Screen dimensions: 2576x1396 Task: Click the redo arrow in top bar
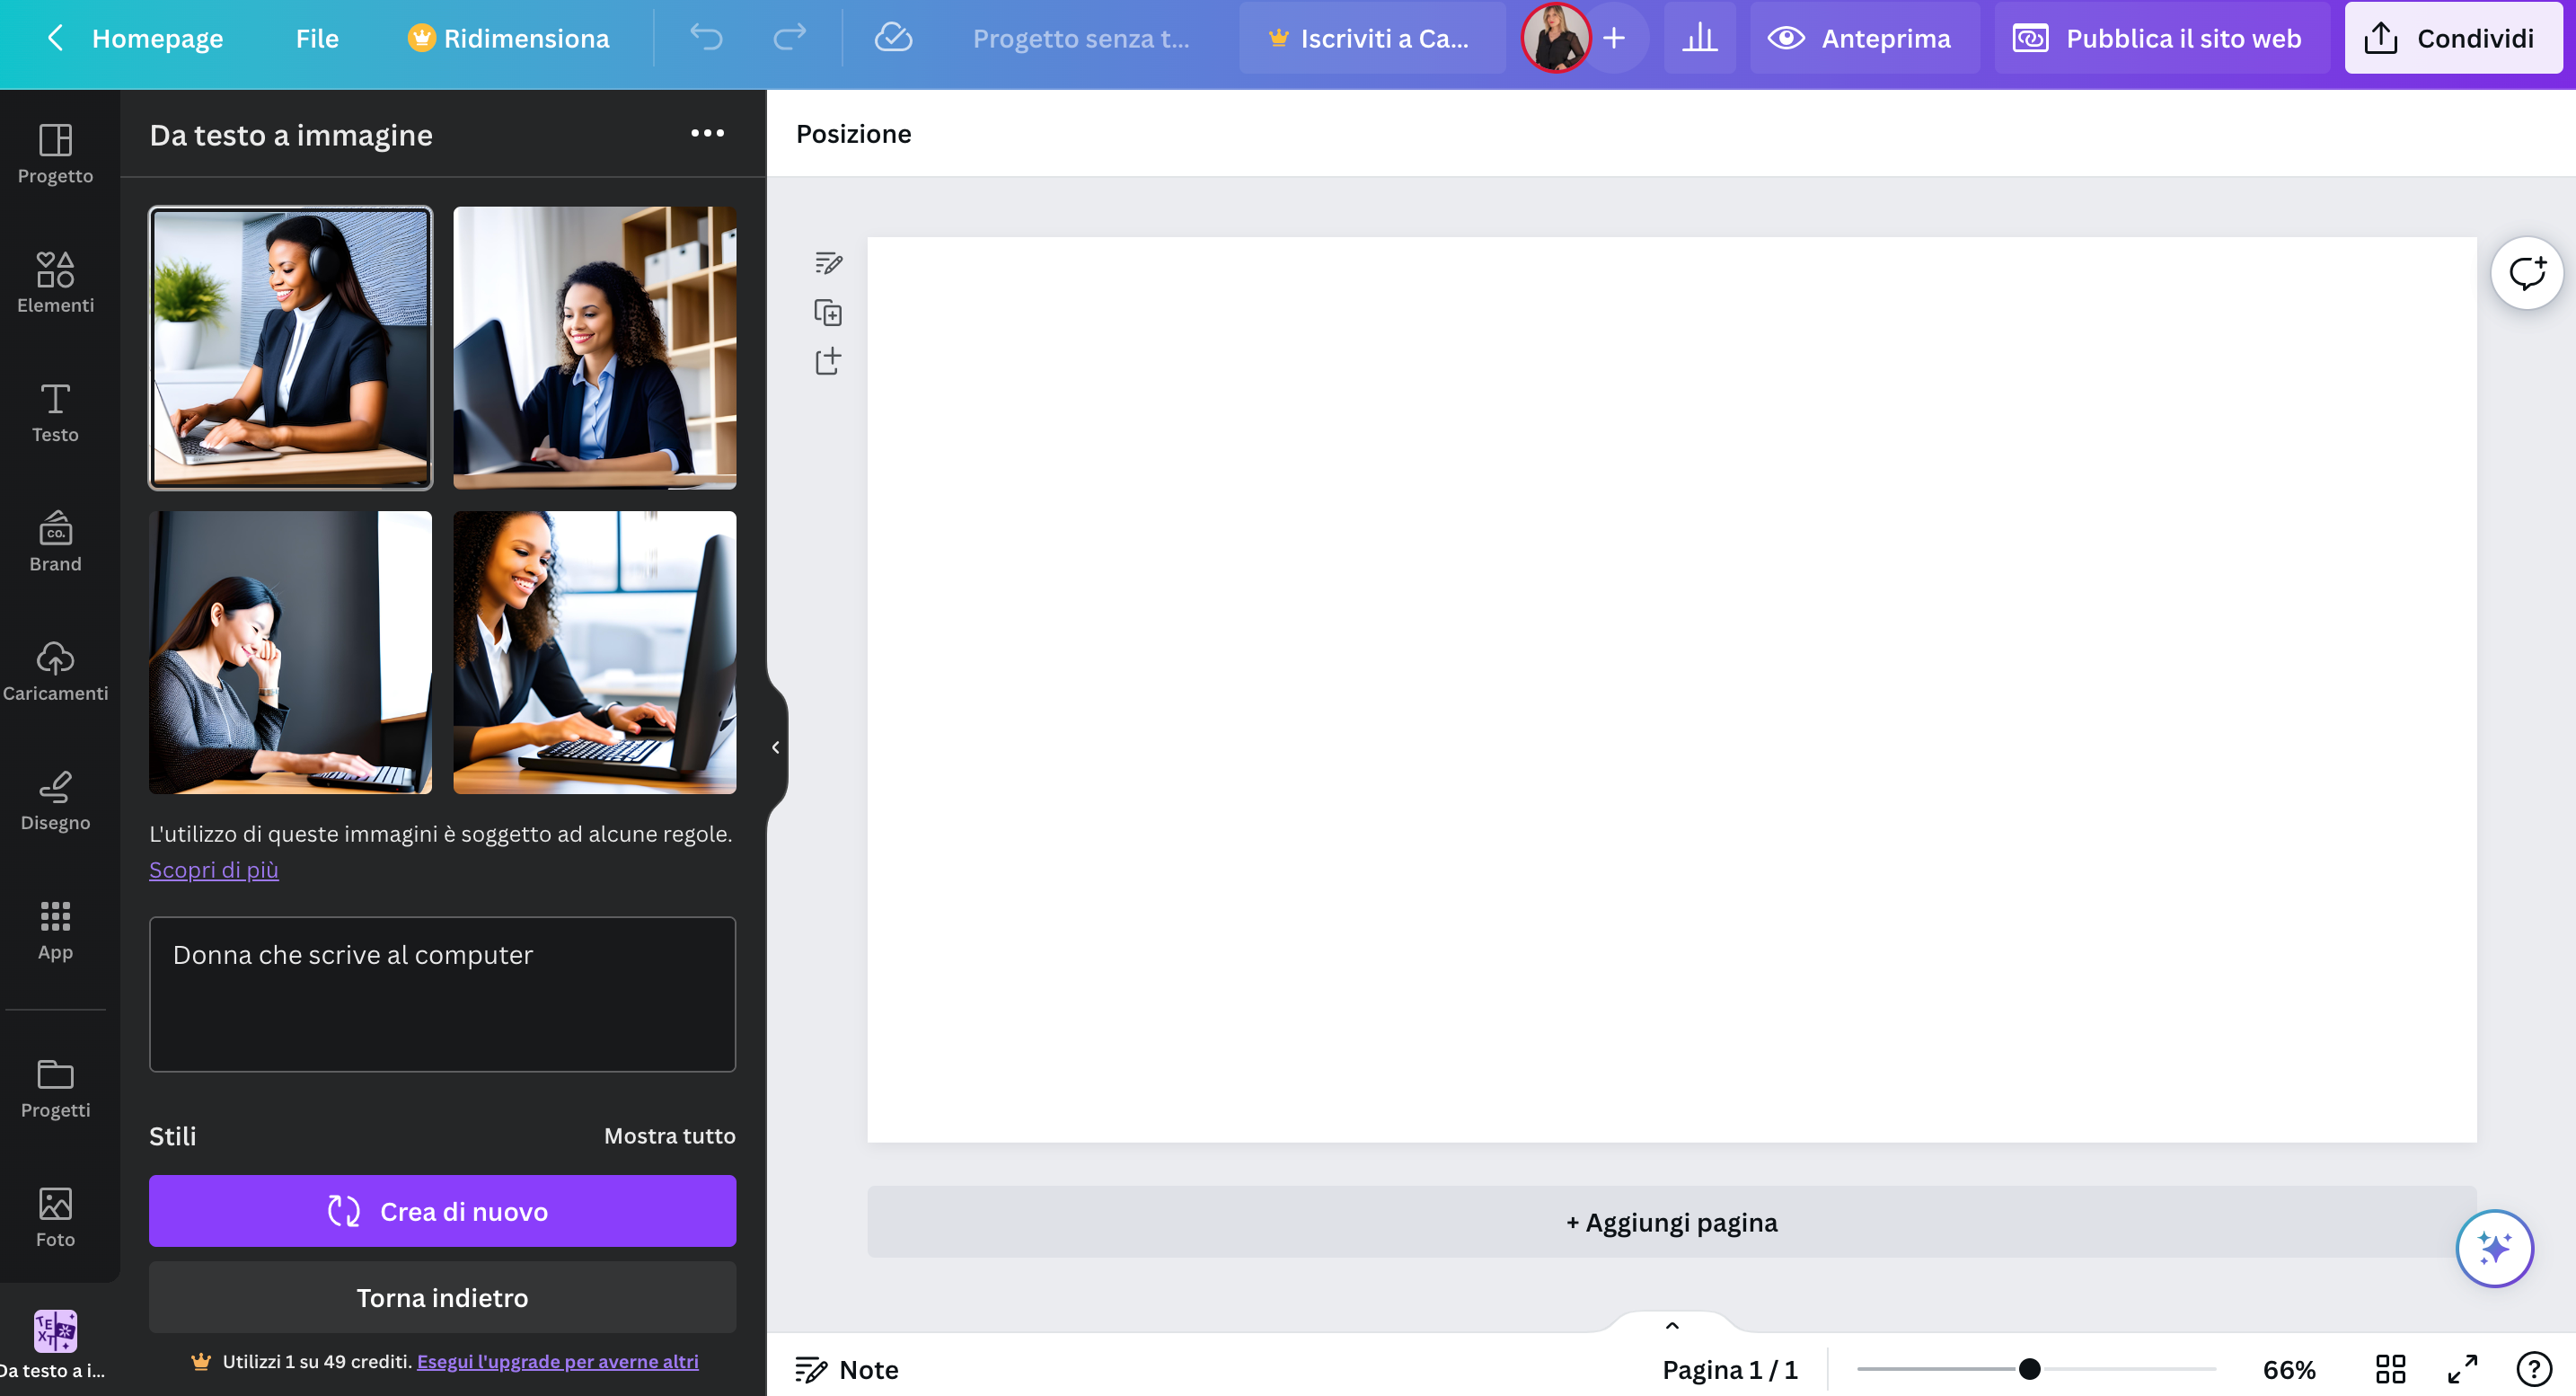click(x=790, y=38)
